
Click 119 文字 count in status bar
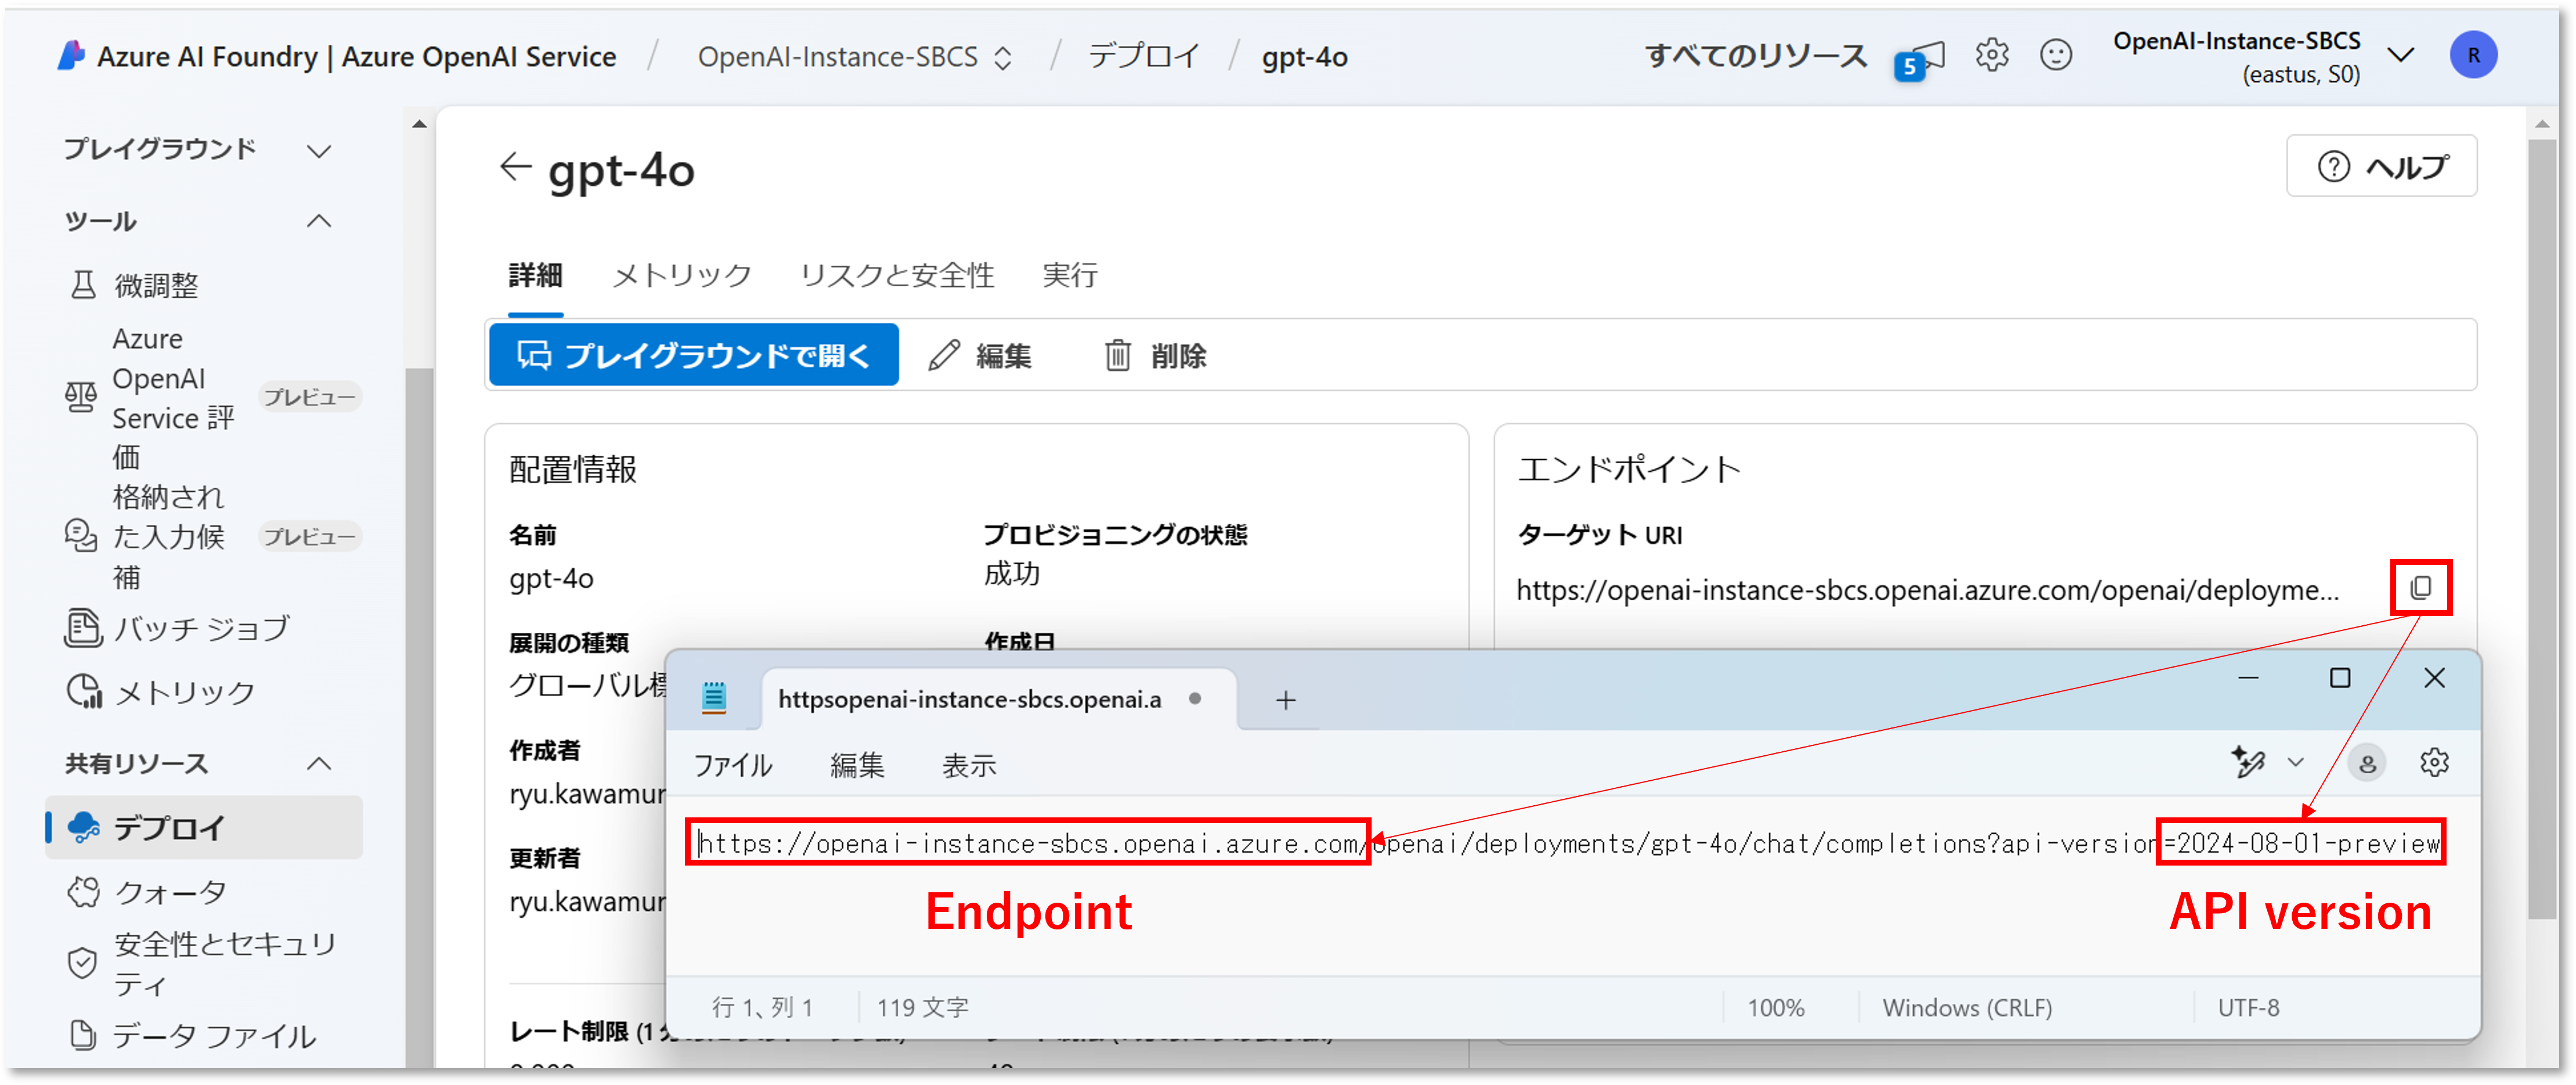click(x=923, y=1007)
